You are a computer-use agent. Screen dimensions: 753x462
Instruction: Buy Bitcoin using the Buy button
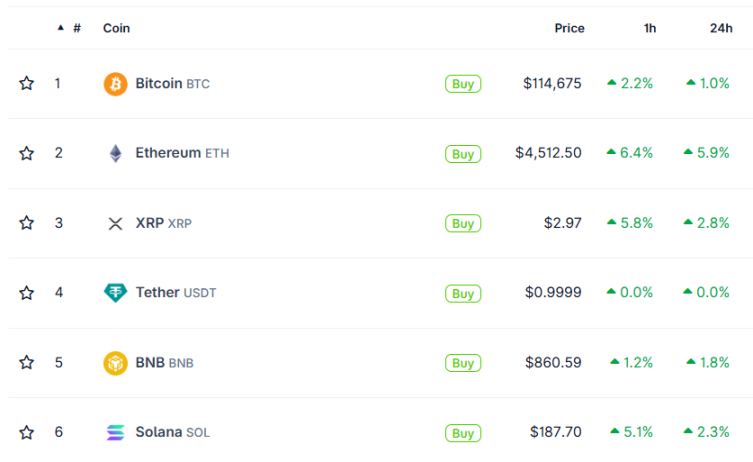coord(463,84)
